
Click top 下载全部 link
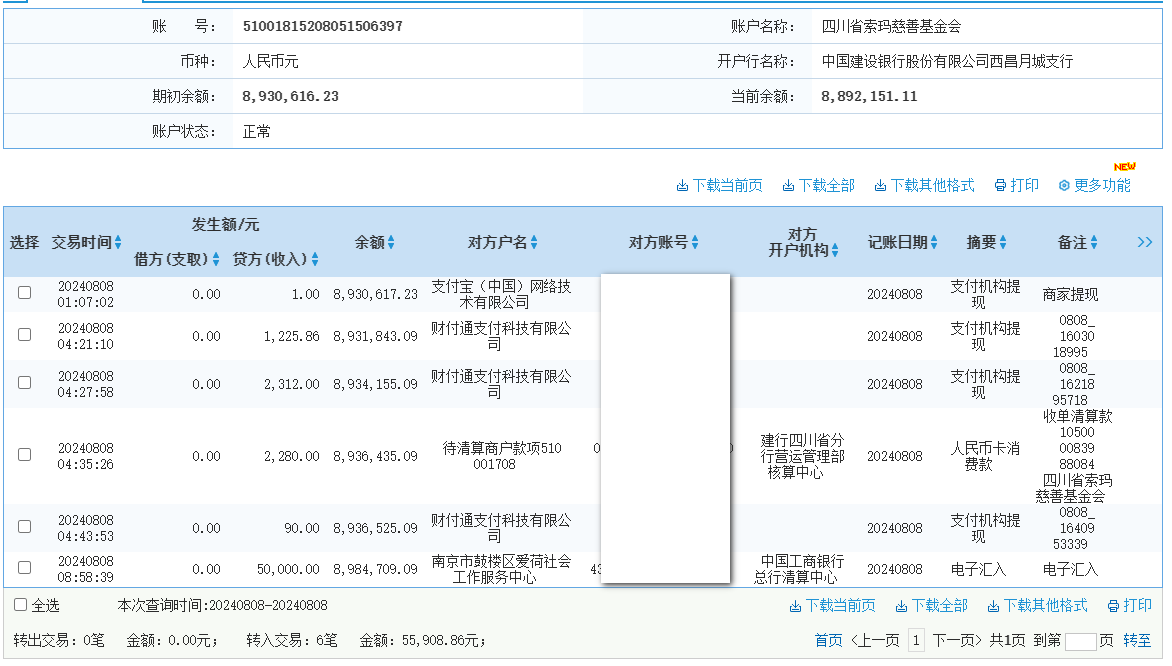(x=818, y=185)
